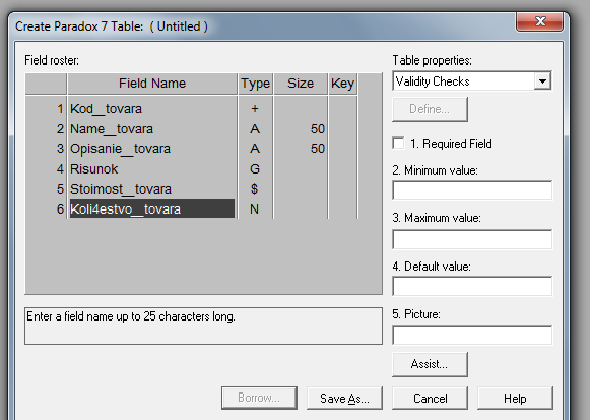Open the Assist picture helper
Viewport: 590px width, 420px height.
point(430,364)
